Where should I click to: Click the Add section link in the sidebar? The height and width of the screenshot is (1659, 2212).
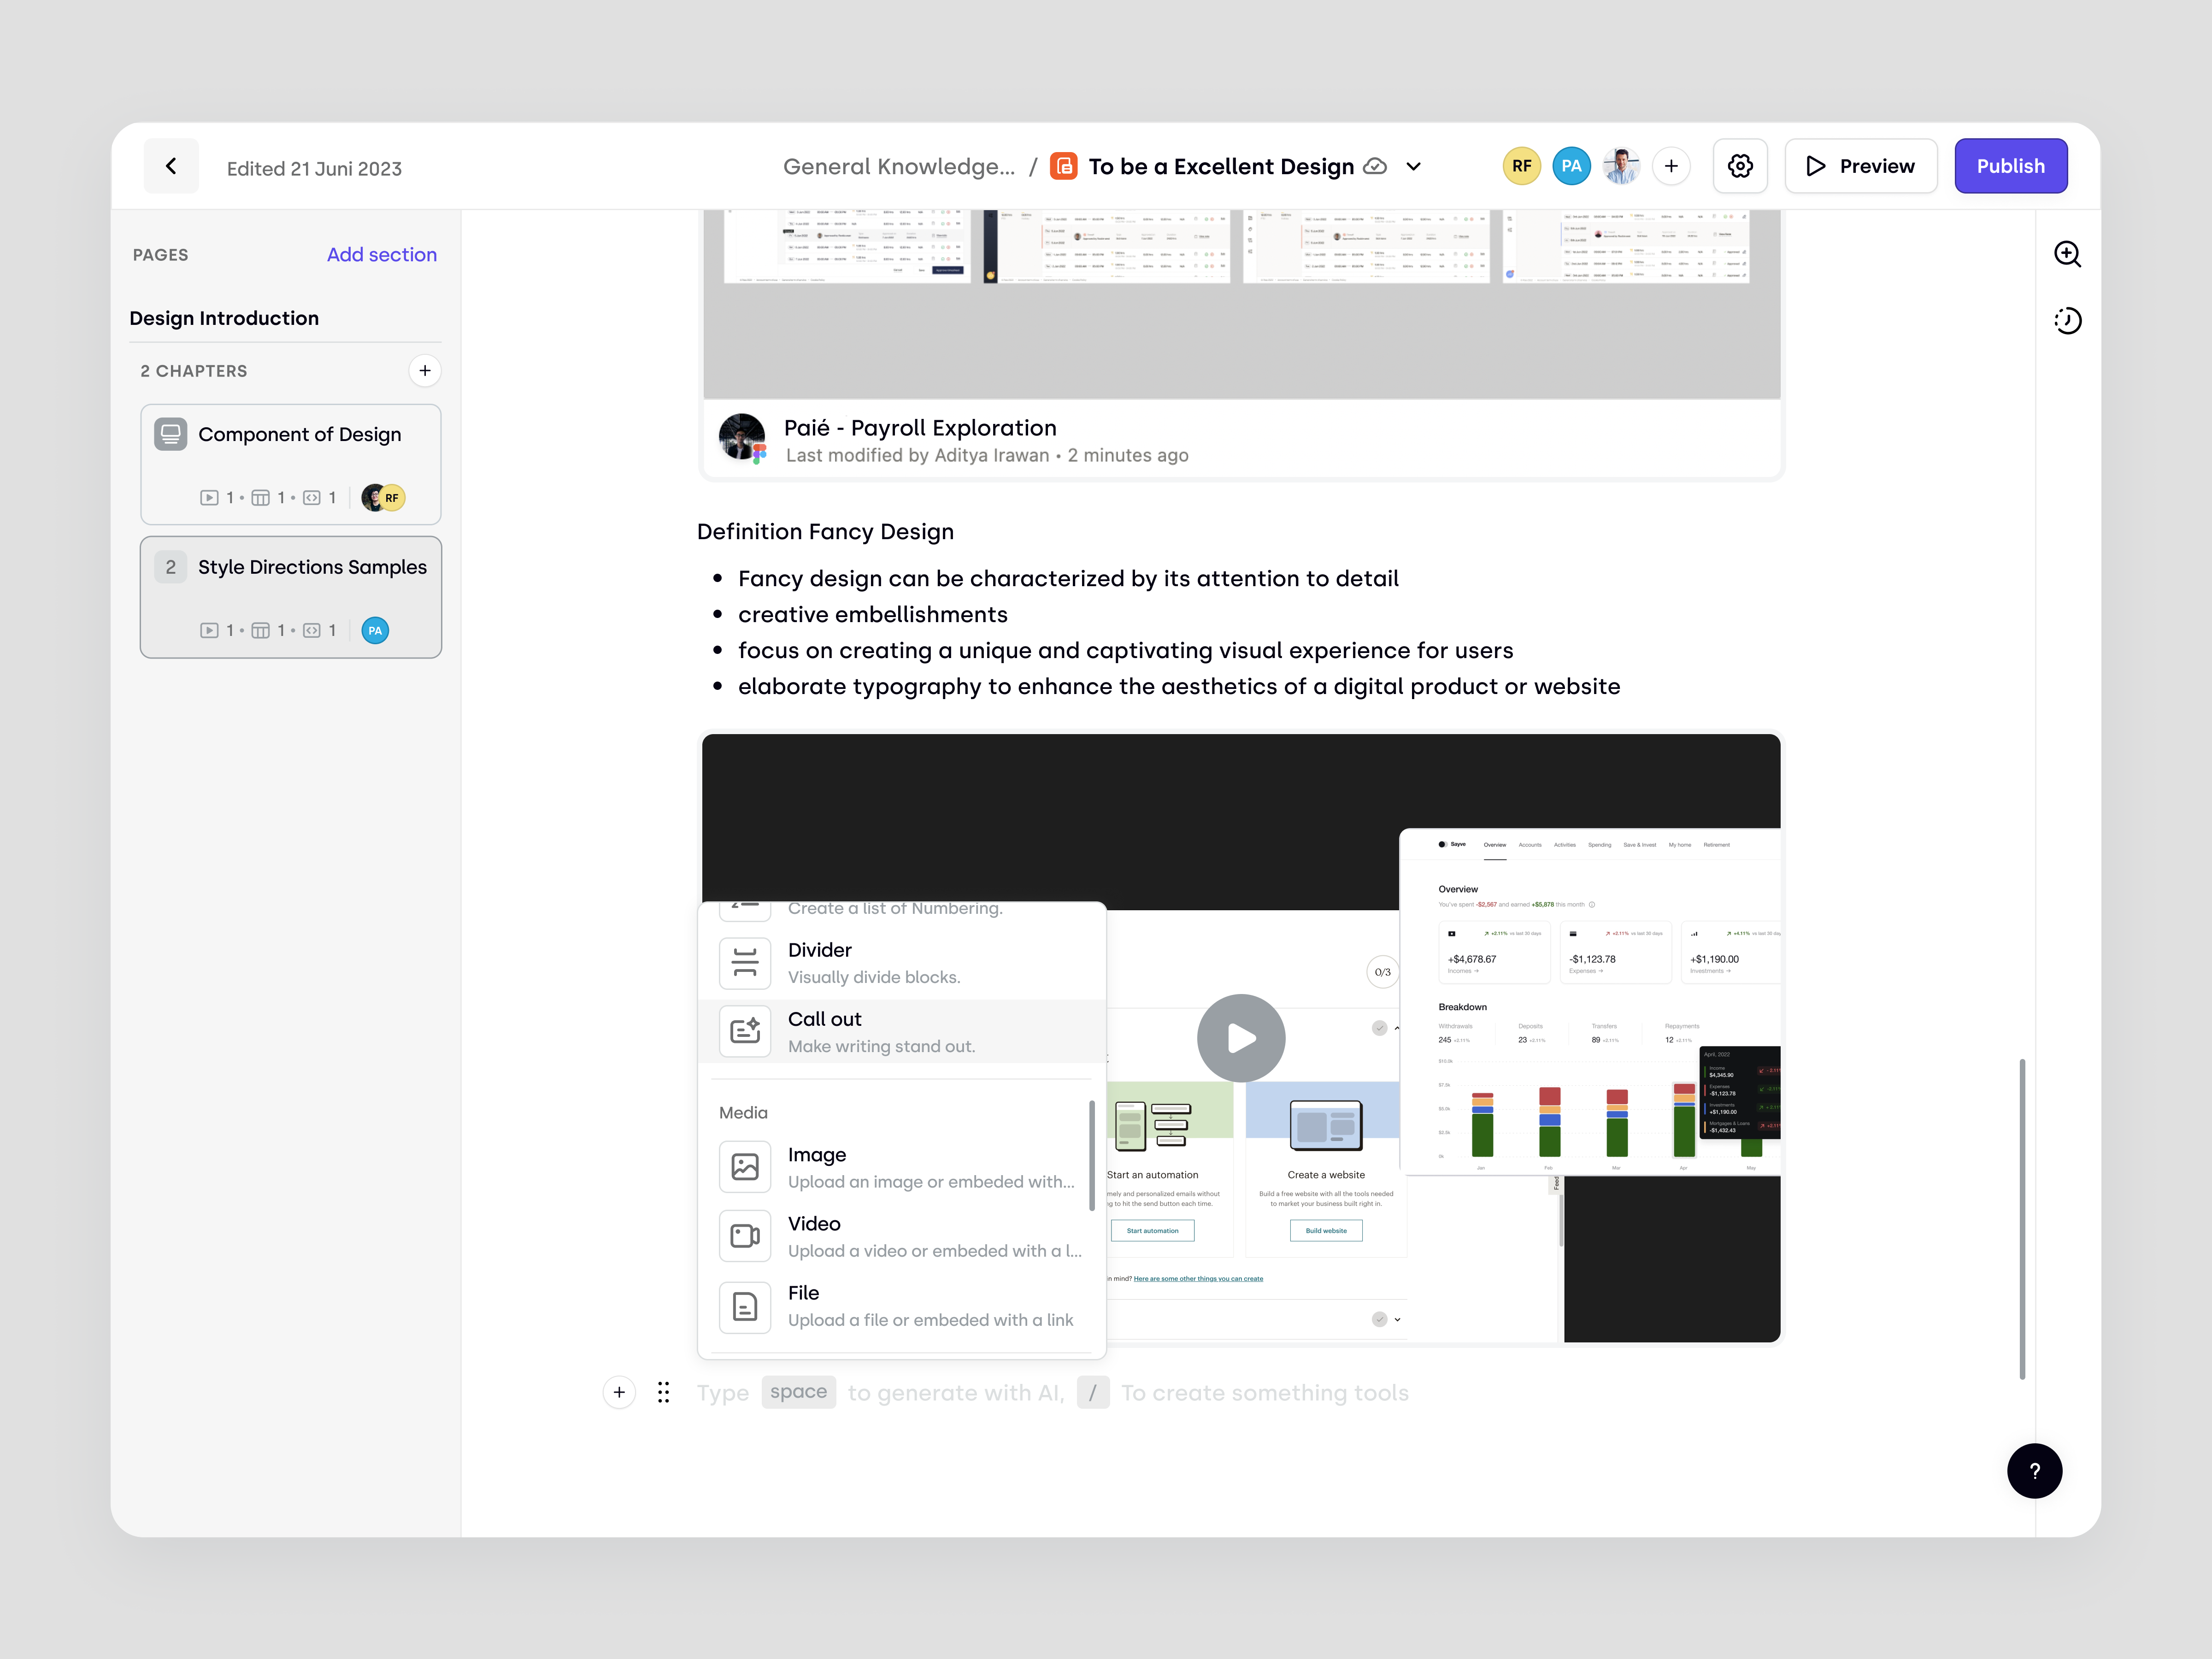382,254
